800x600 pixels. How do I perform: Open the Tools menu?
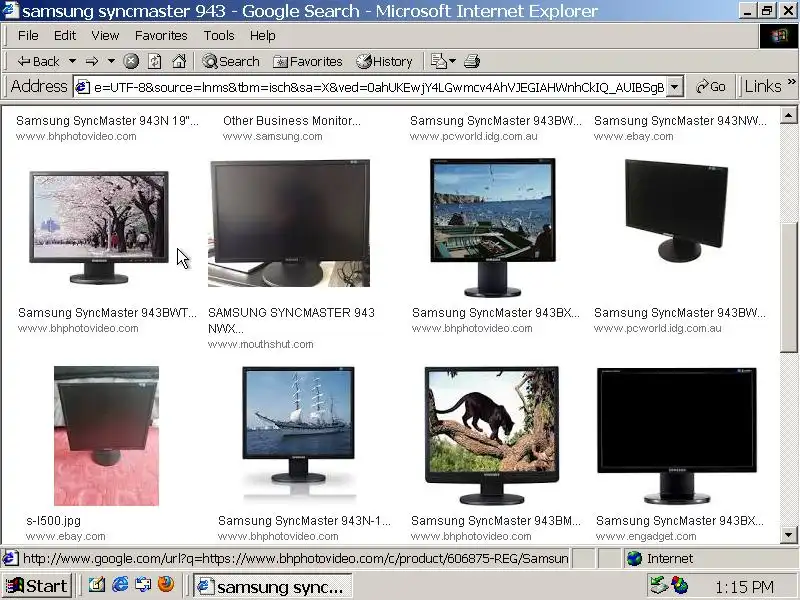click(219, 35)
